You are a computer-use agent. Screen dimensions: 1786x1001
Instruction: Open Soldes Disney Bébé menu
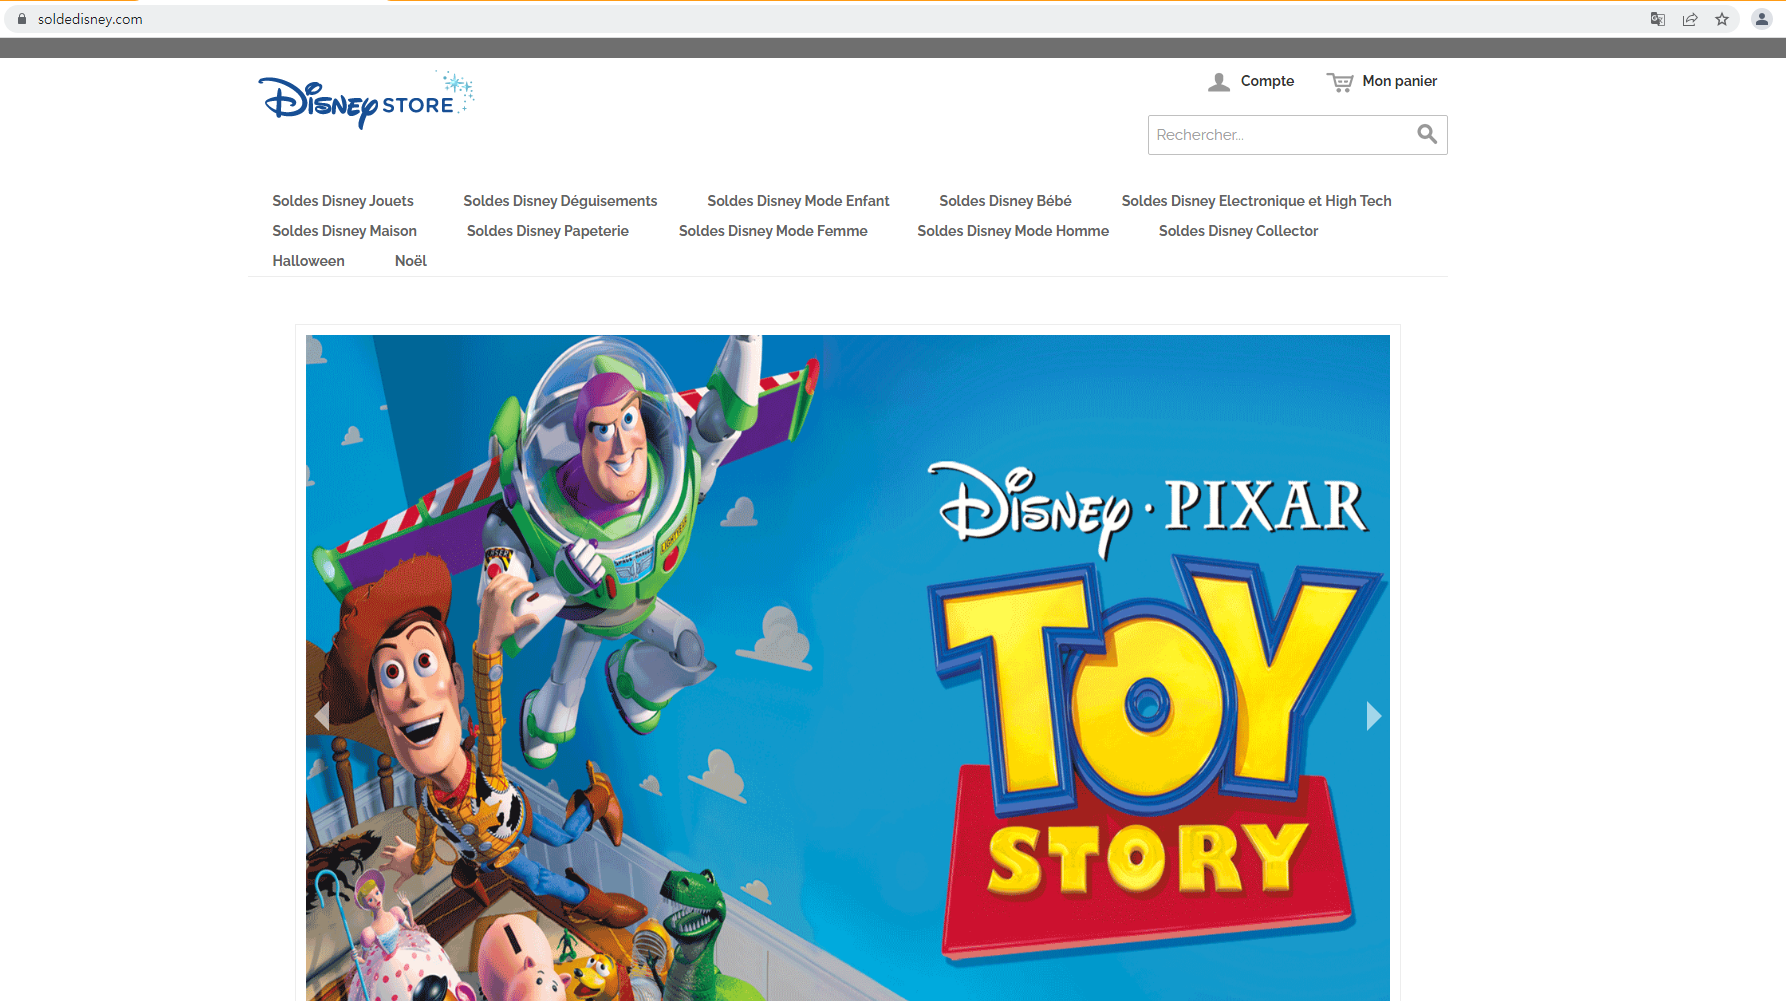coord(1005,201)
